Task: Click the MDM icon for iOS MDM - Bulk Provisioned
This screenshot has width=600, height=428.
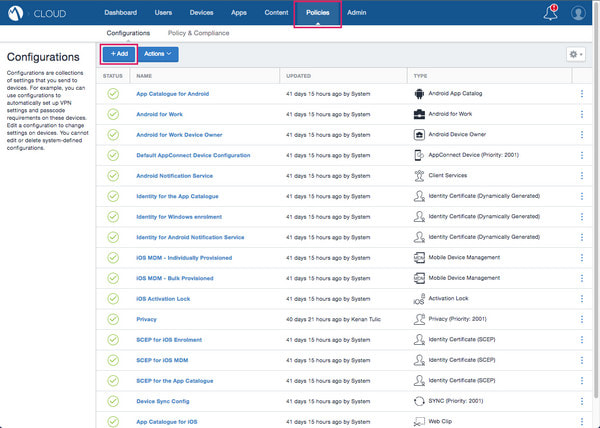Action: point(419,278)
